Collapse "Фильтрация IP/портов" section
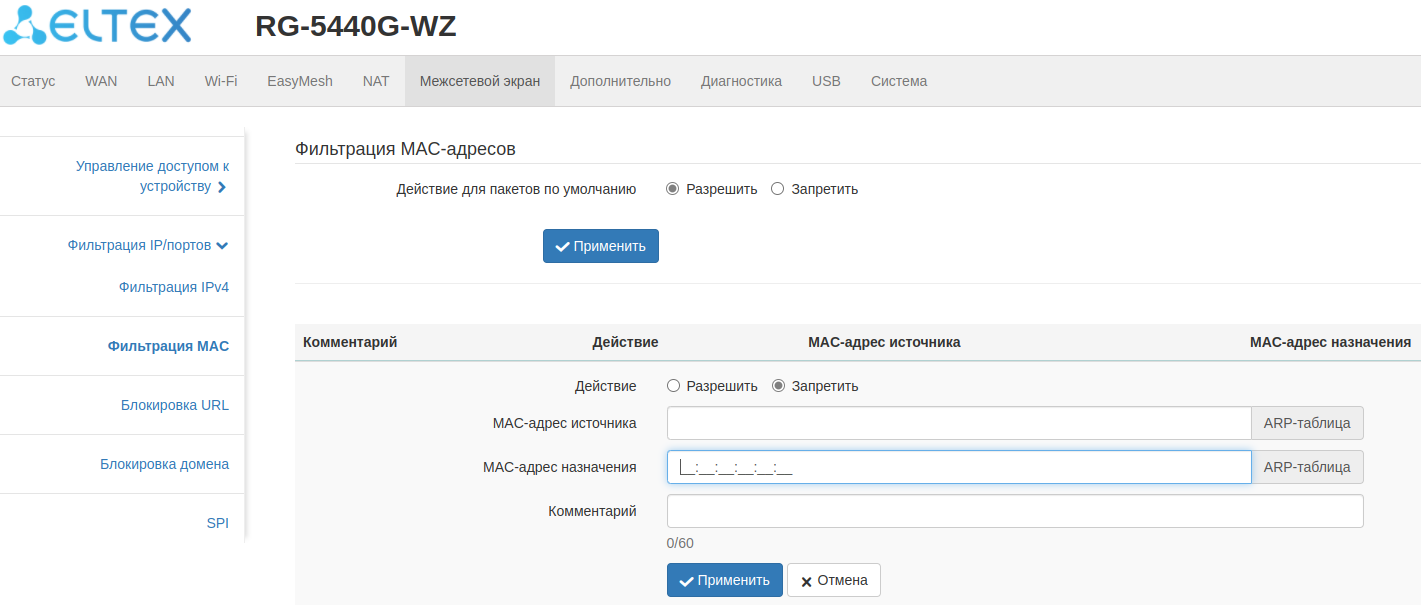 click(148, 245)
